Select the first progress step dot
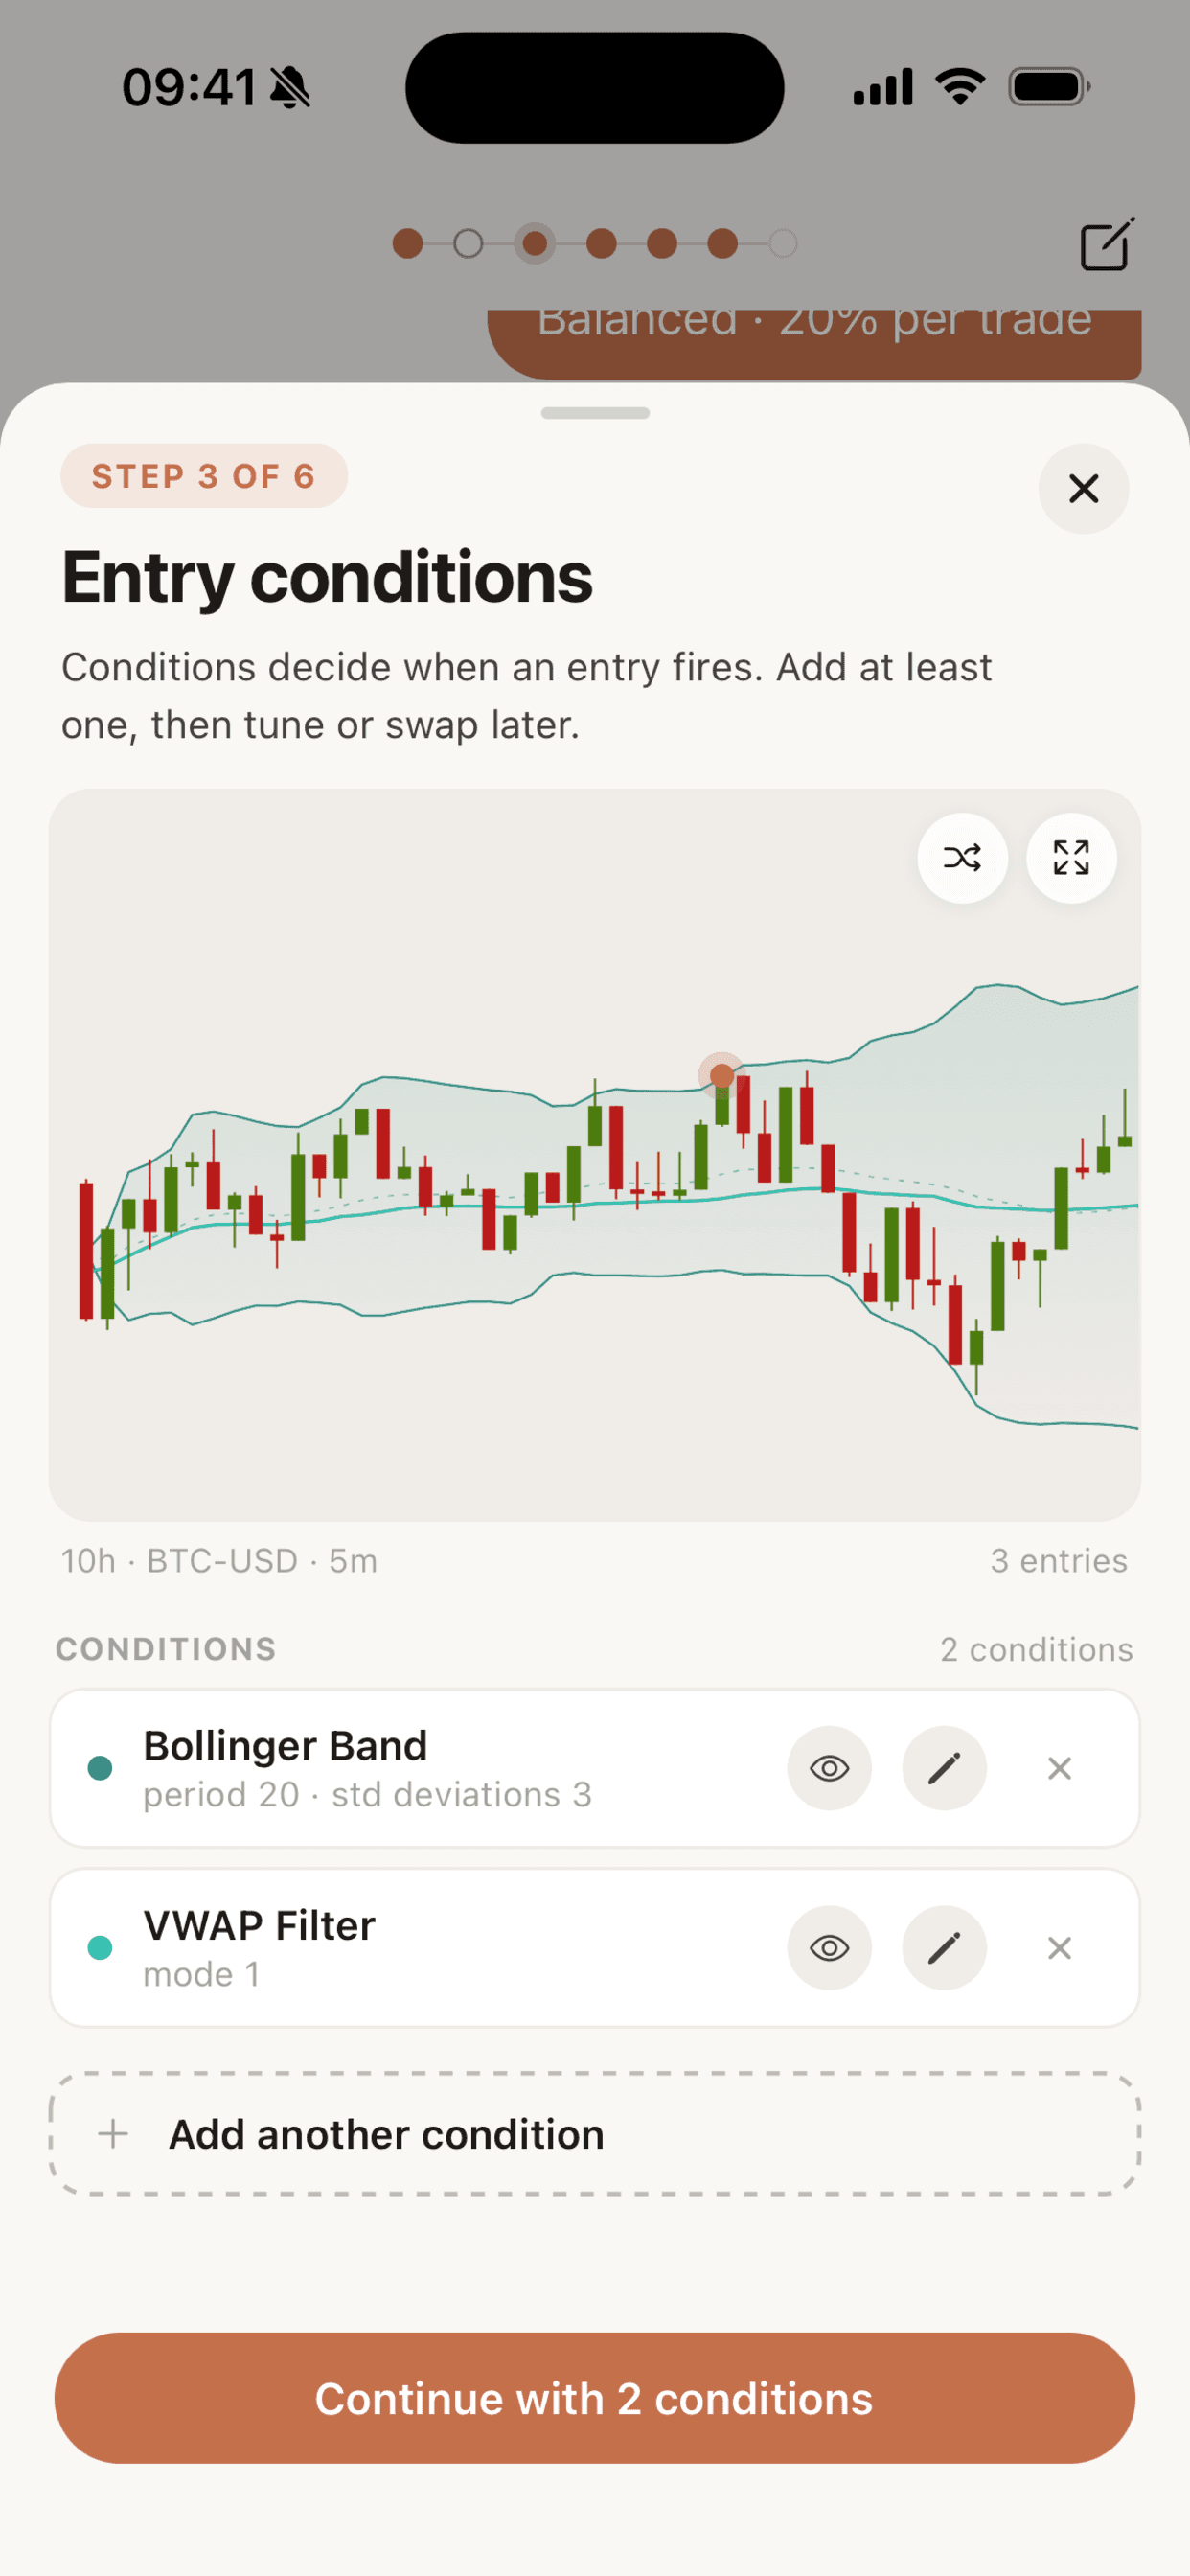Image resolution: width=1190 pixels, height=2576 pixels. pos(407,243)
